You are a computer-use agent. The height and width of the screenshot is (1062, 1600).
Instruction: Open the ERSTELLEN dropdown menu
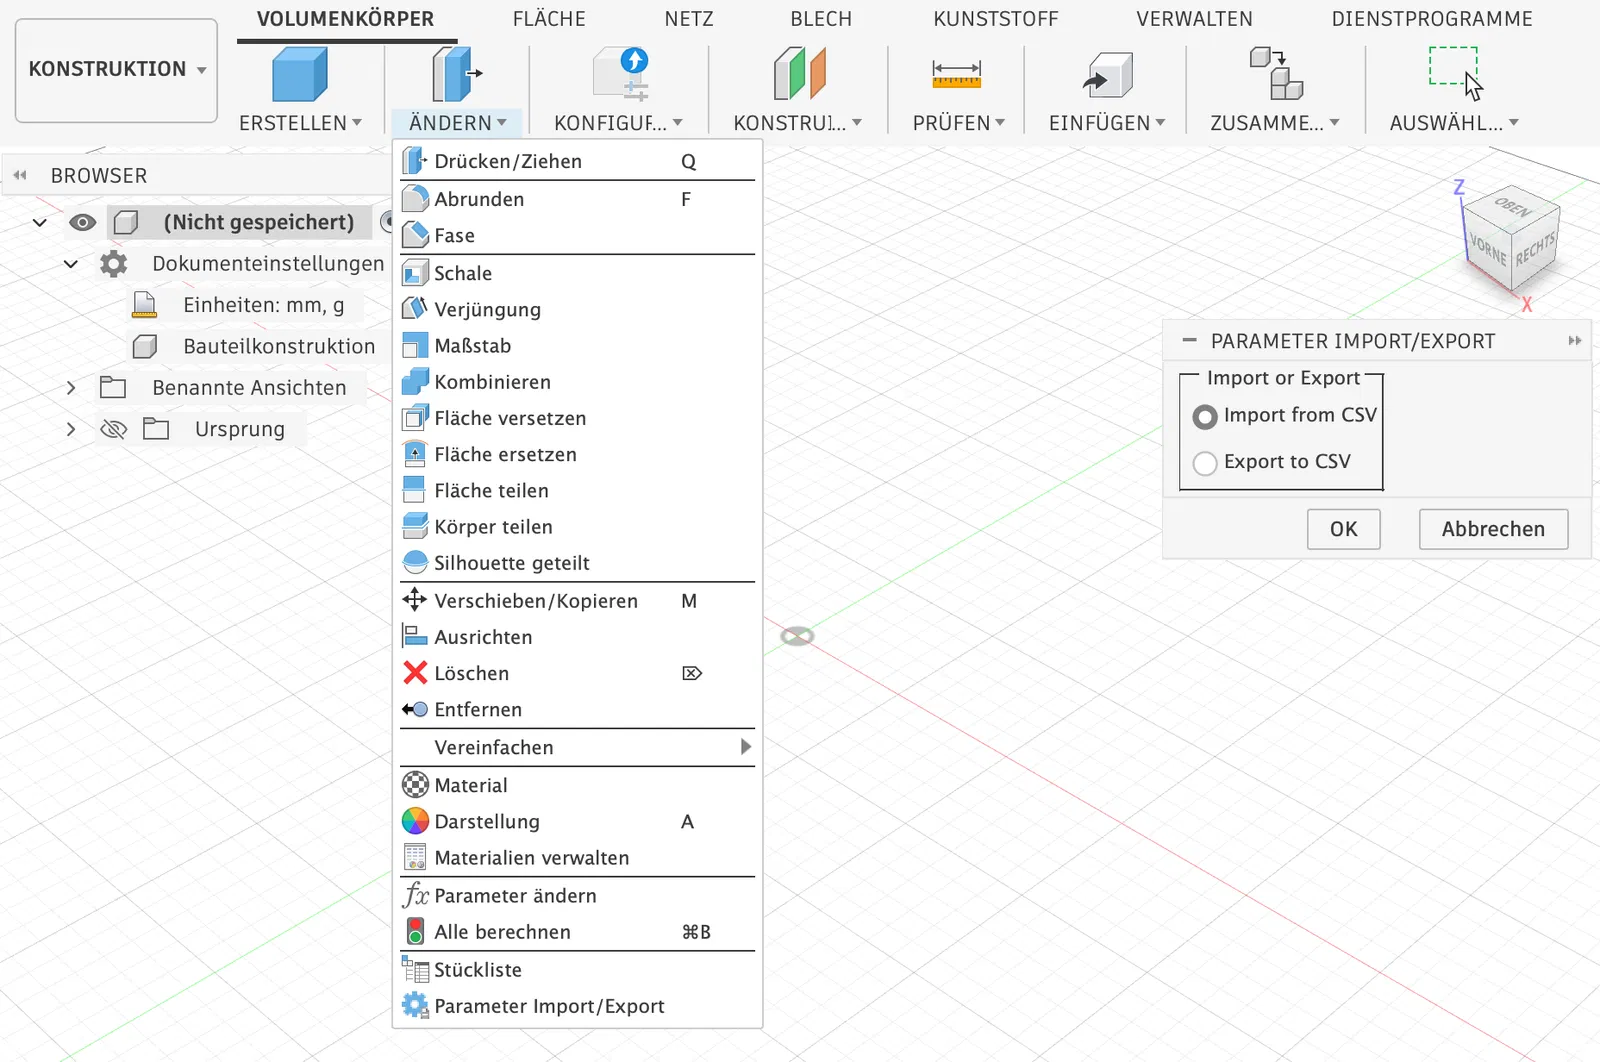point(300,123)
